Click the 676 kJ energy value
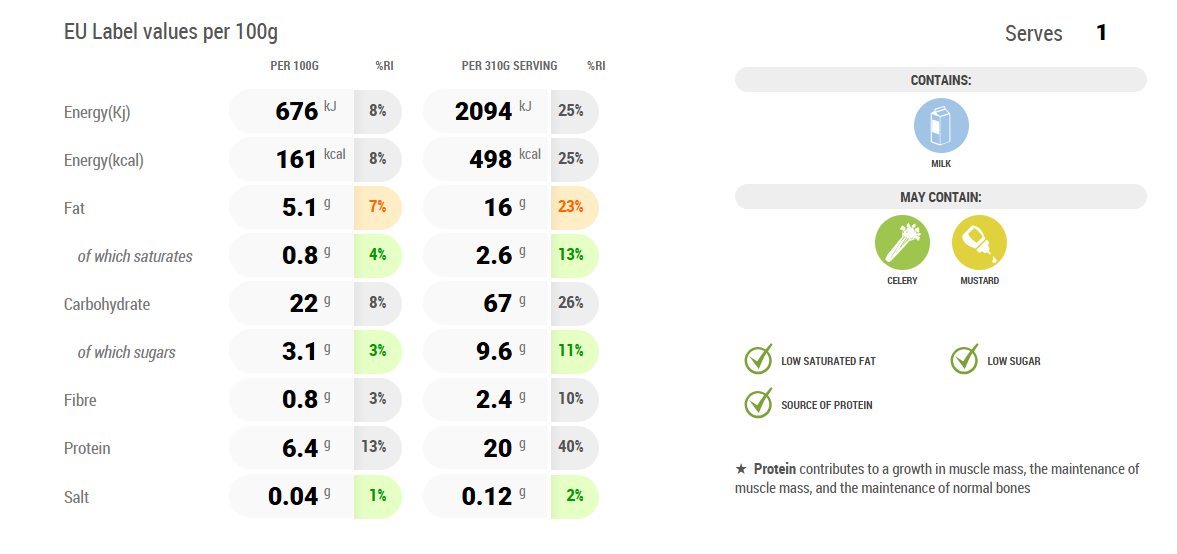This screenshot has height=554, width=1177. coord(297,111)
